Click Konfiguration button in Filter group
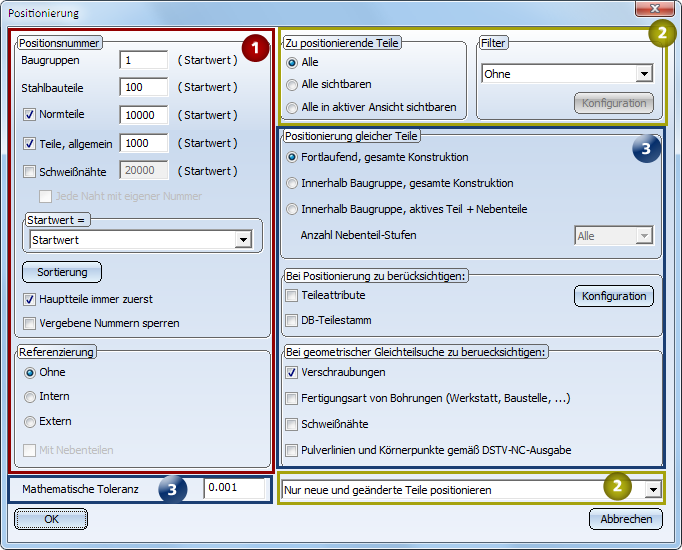Image resolution: width=682 pixels, height=550 pixels. (x=614, y=103)
